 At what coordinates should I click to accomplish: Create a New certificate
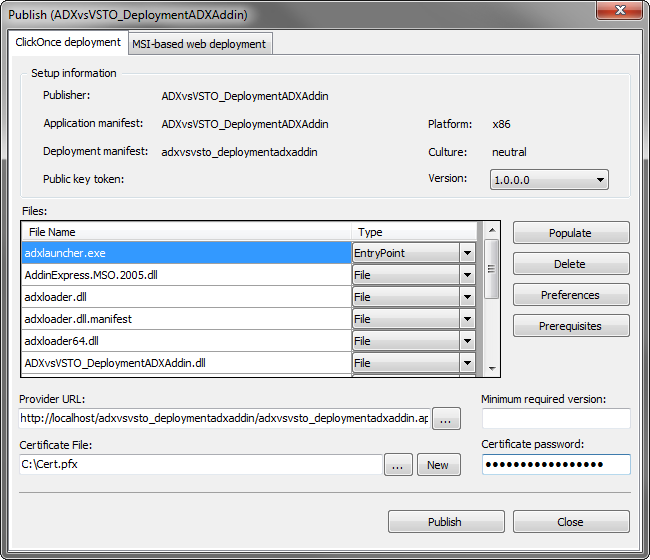[439, 465]
